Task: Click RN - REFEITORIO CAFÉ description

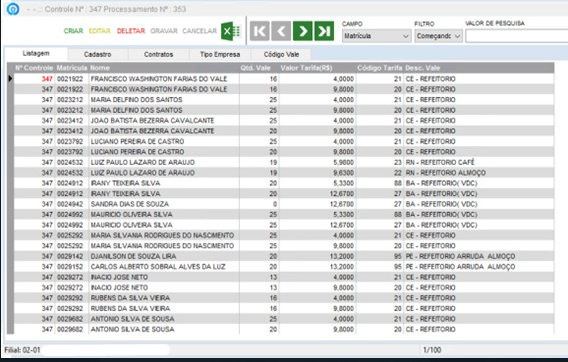Action: (x=440, y=162)
